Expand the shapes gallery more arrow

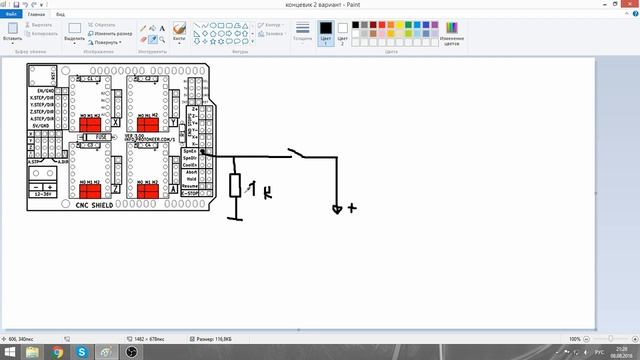[253, 41]
